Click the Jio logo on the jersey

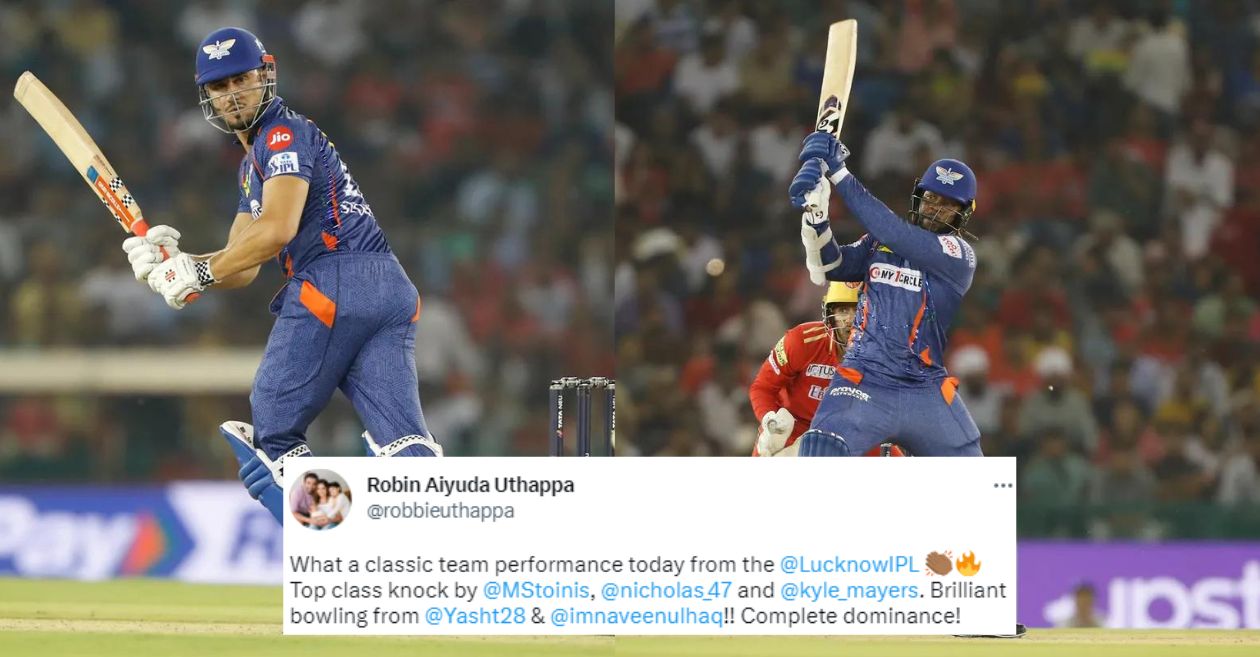click(280, 137)
